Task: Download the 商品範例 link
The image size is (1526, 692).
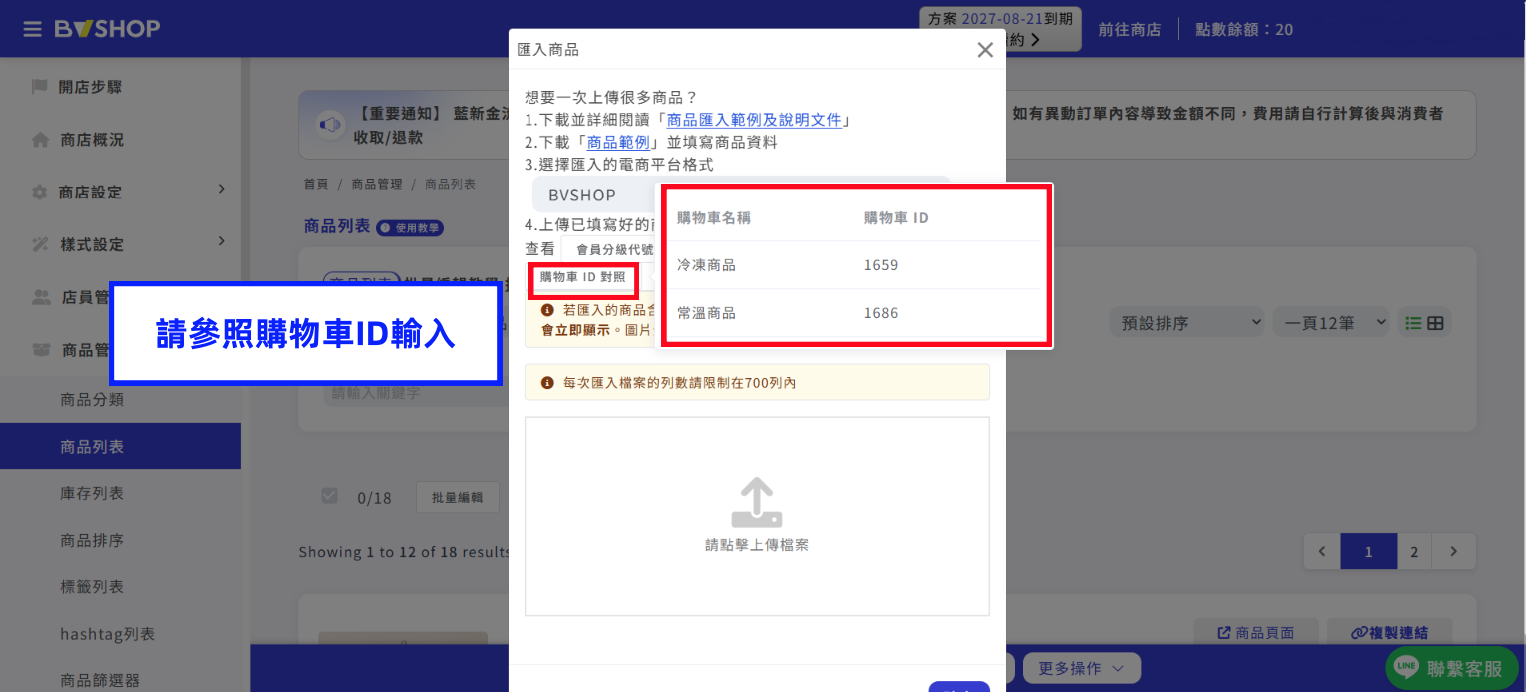Action: click(x=618, y=142)
